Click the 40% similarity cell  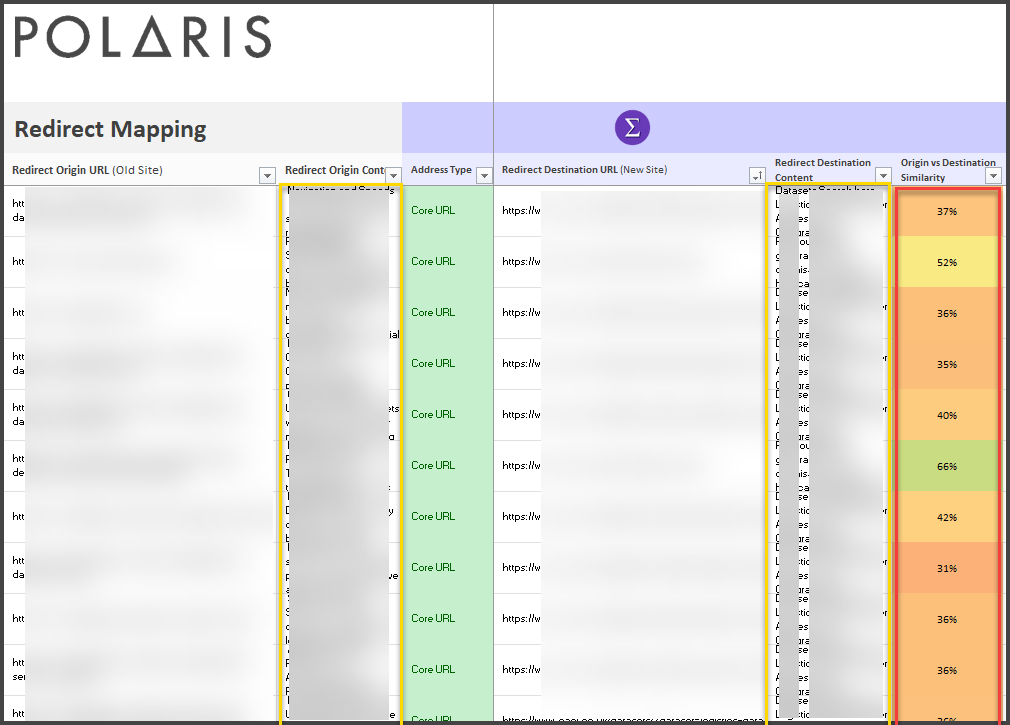tap(947, 416)
